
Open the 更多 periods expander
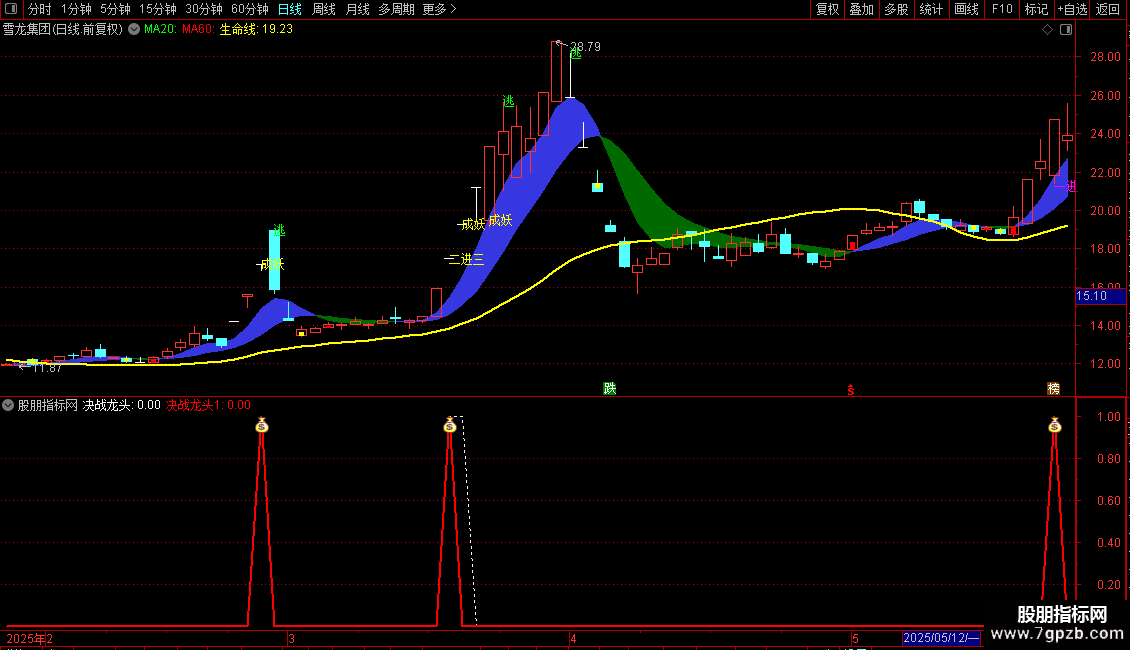click(439, 9)
